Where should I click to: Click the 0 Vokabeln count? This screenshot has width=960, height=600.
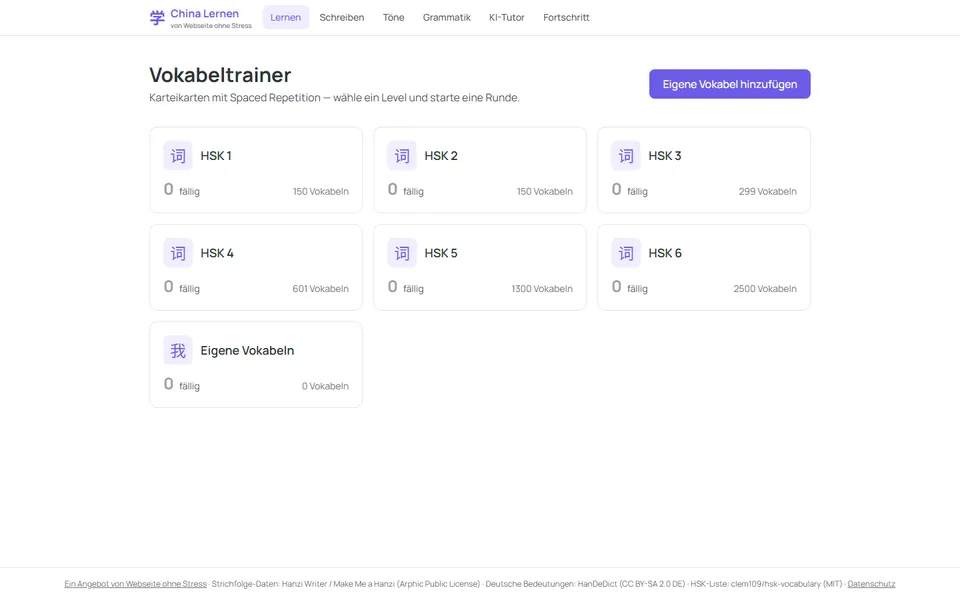325,386
